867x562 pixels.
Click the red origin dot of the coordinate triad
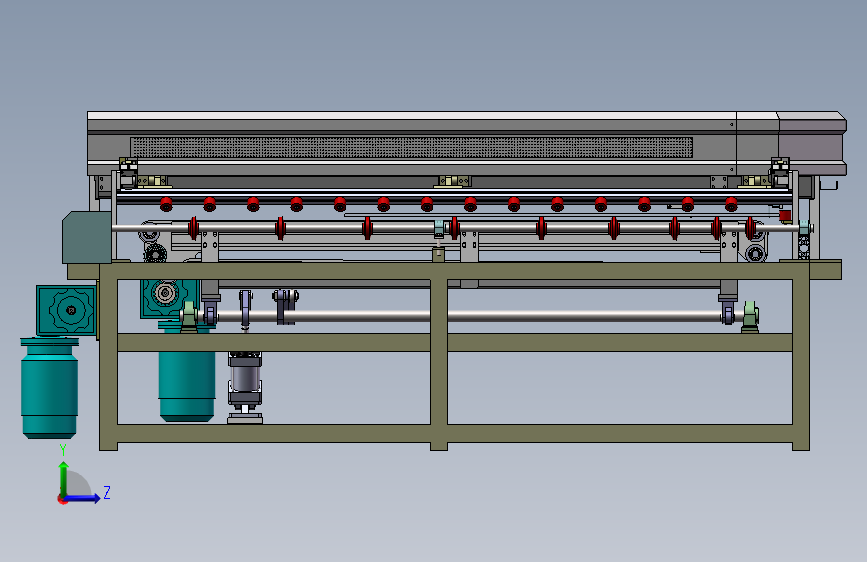click(x=61, y=499)
